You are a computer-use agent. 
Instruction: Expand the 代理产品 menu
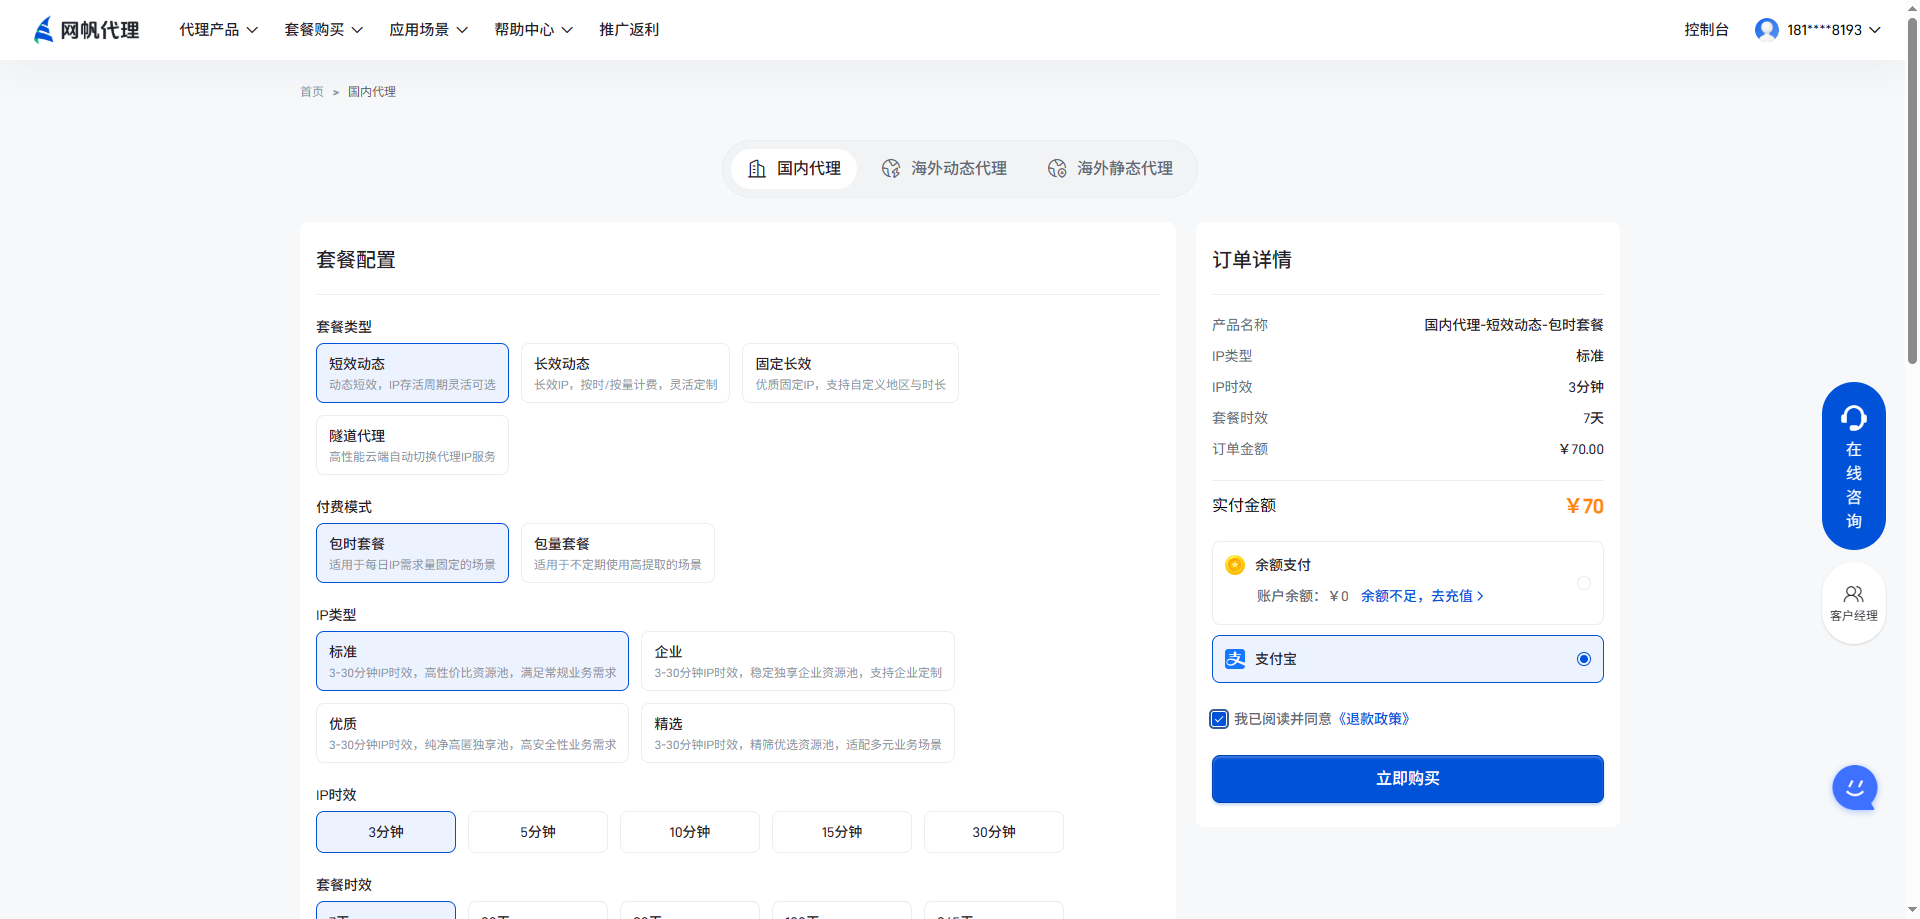click(x=218, y=30)
